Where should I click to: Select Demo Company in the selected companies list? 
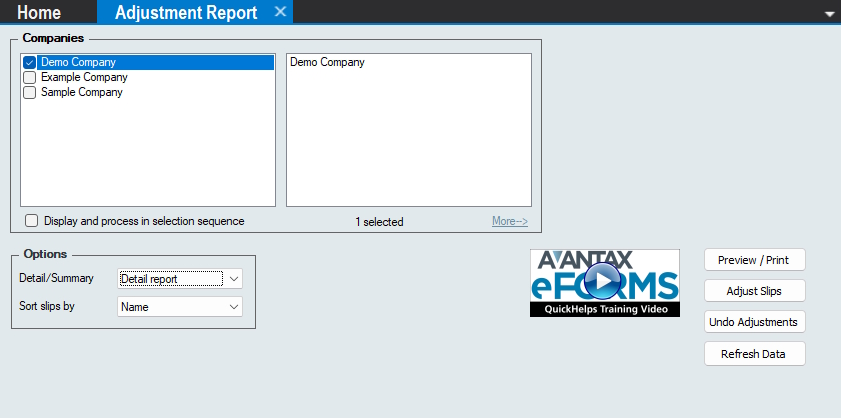click(327, 62)
